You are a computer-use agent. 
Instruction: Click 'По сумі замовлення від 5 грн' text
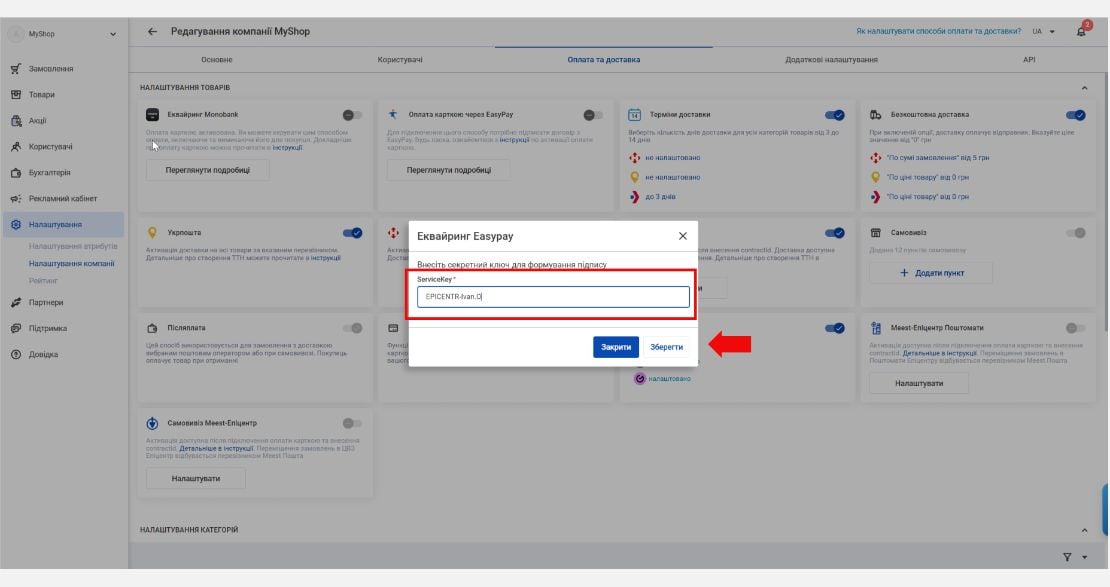coord(937,158)
